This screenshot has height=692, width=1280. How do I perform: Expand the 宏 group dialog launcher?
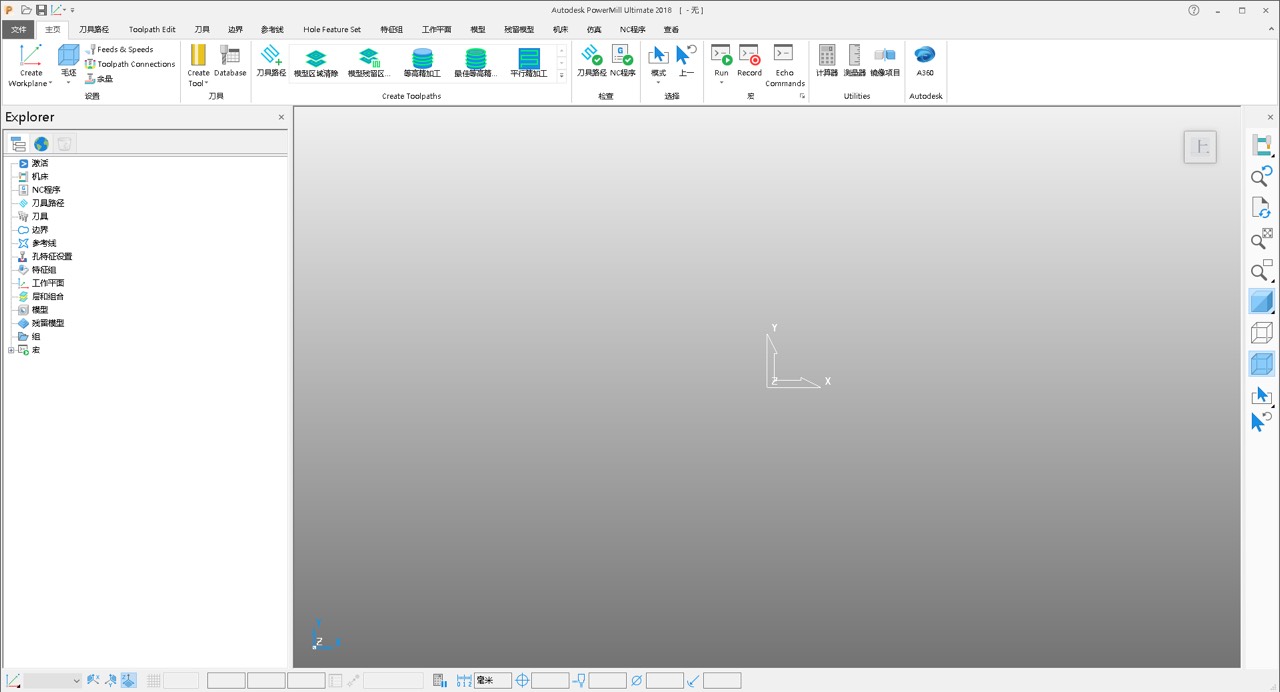click(x=802, y=96)
